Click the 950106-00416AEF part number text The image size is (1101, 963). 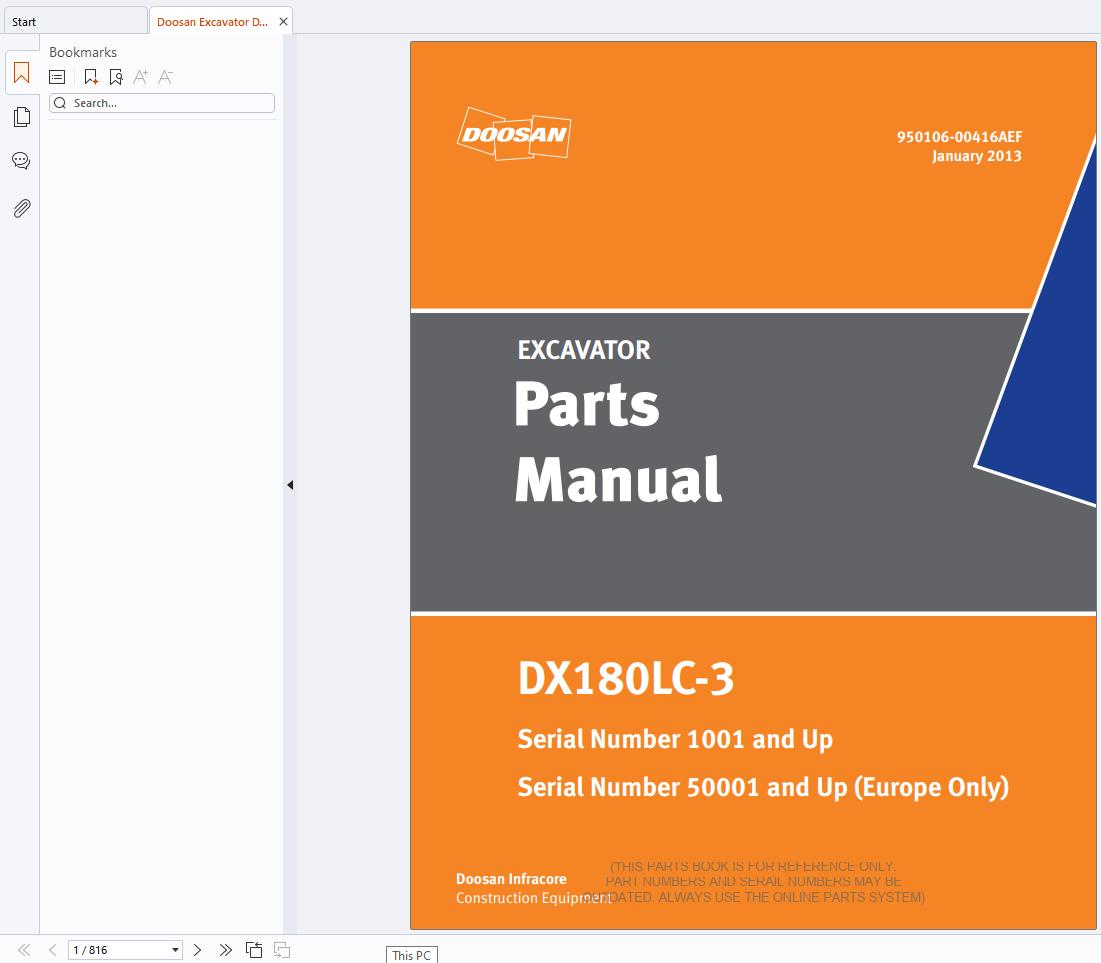pyautogui.click(x=959, y=137)
